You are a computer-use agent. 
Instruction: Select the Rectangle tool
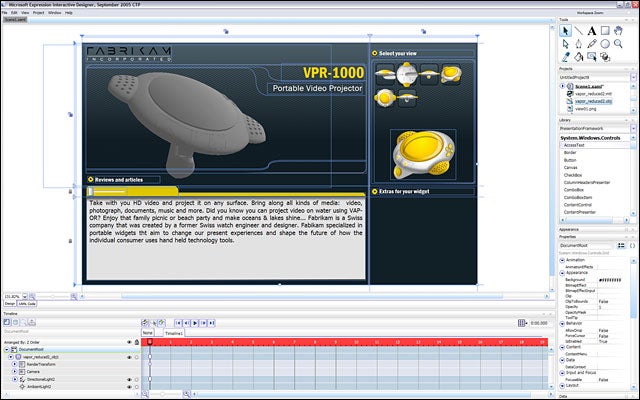[605, 31]
